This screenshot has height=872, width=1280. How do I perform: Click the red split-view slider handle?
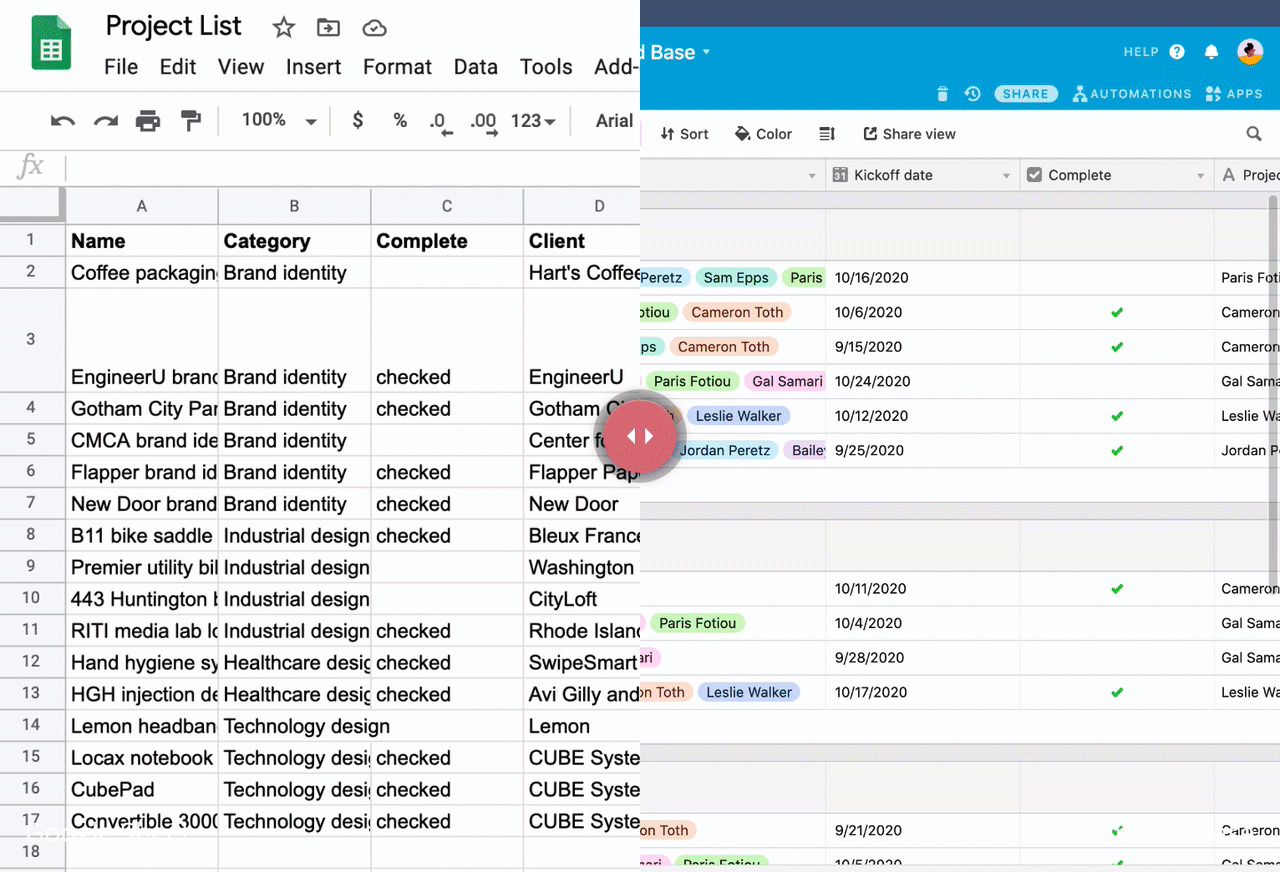click(x=639, y=436)
